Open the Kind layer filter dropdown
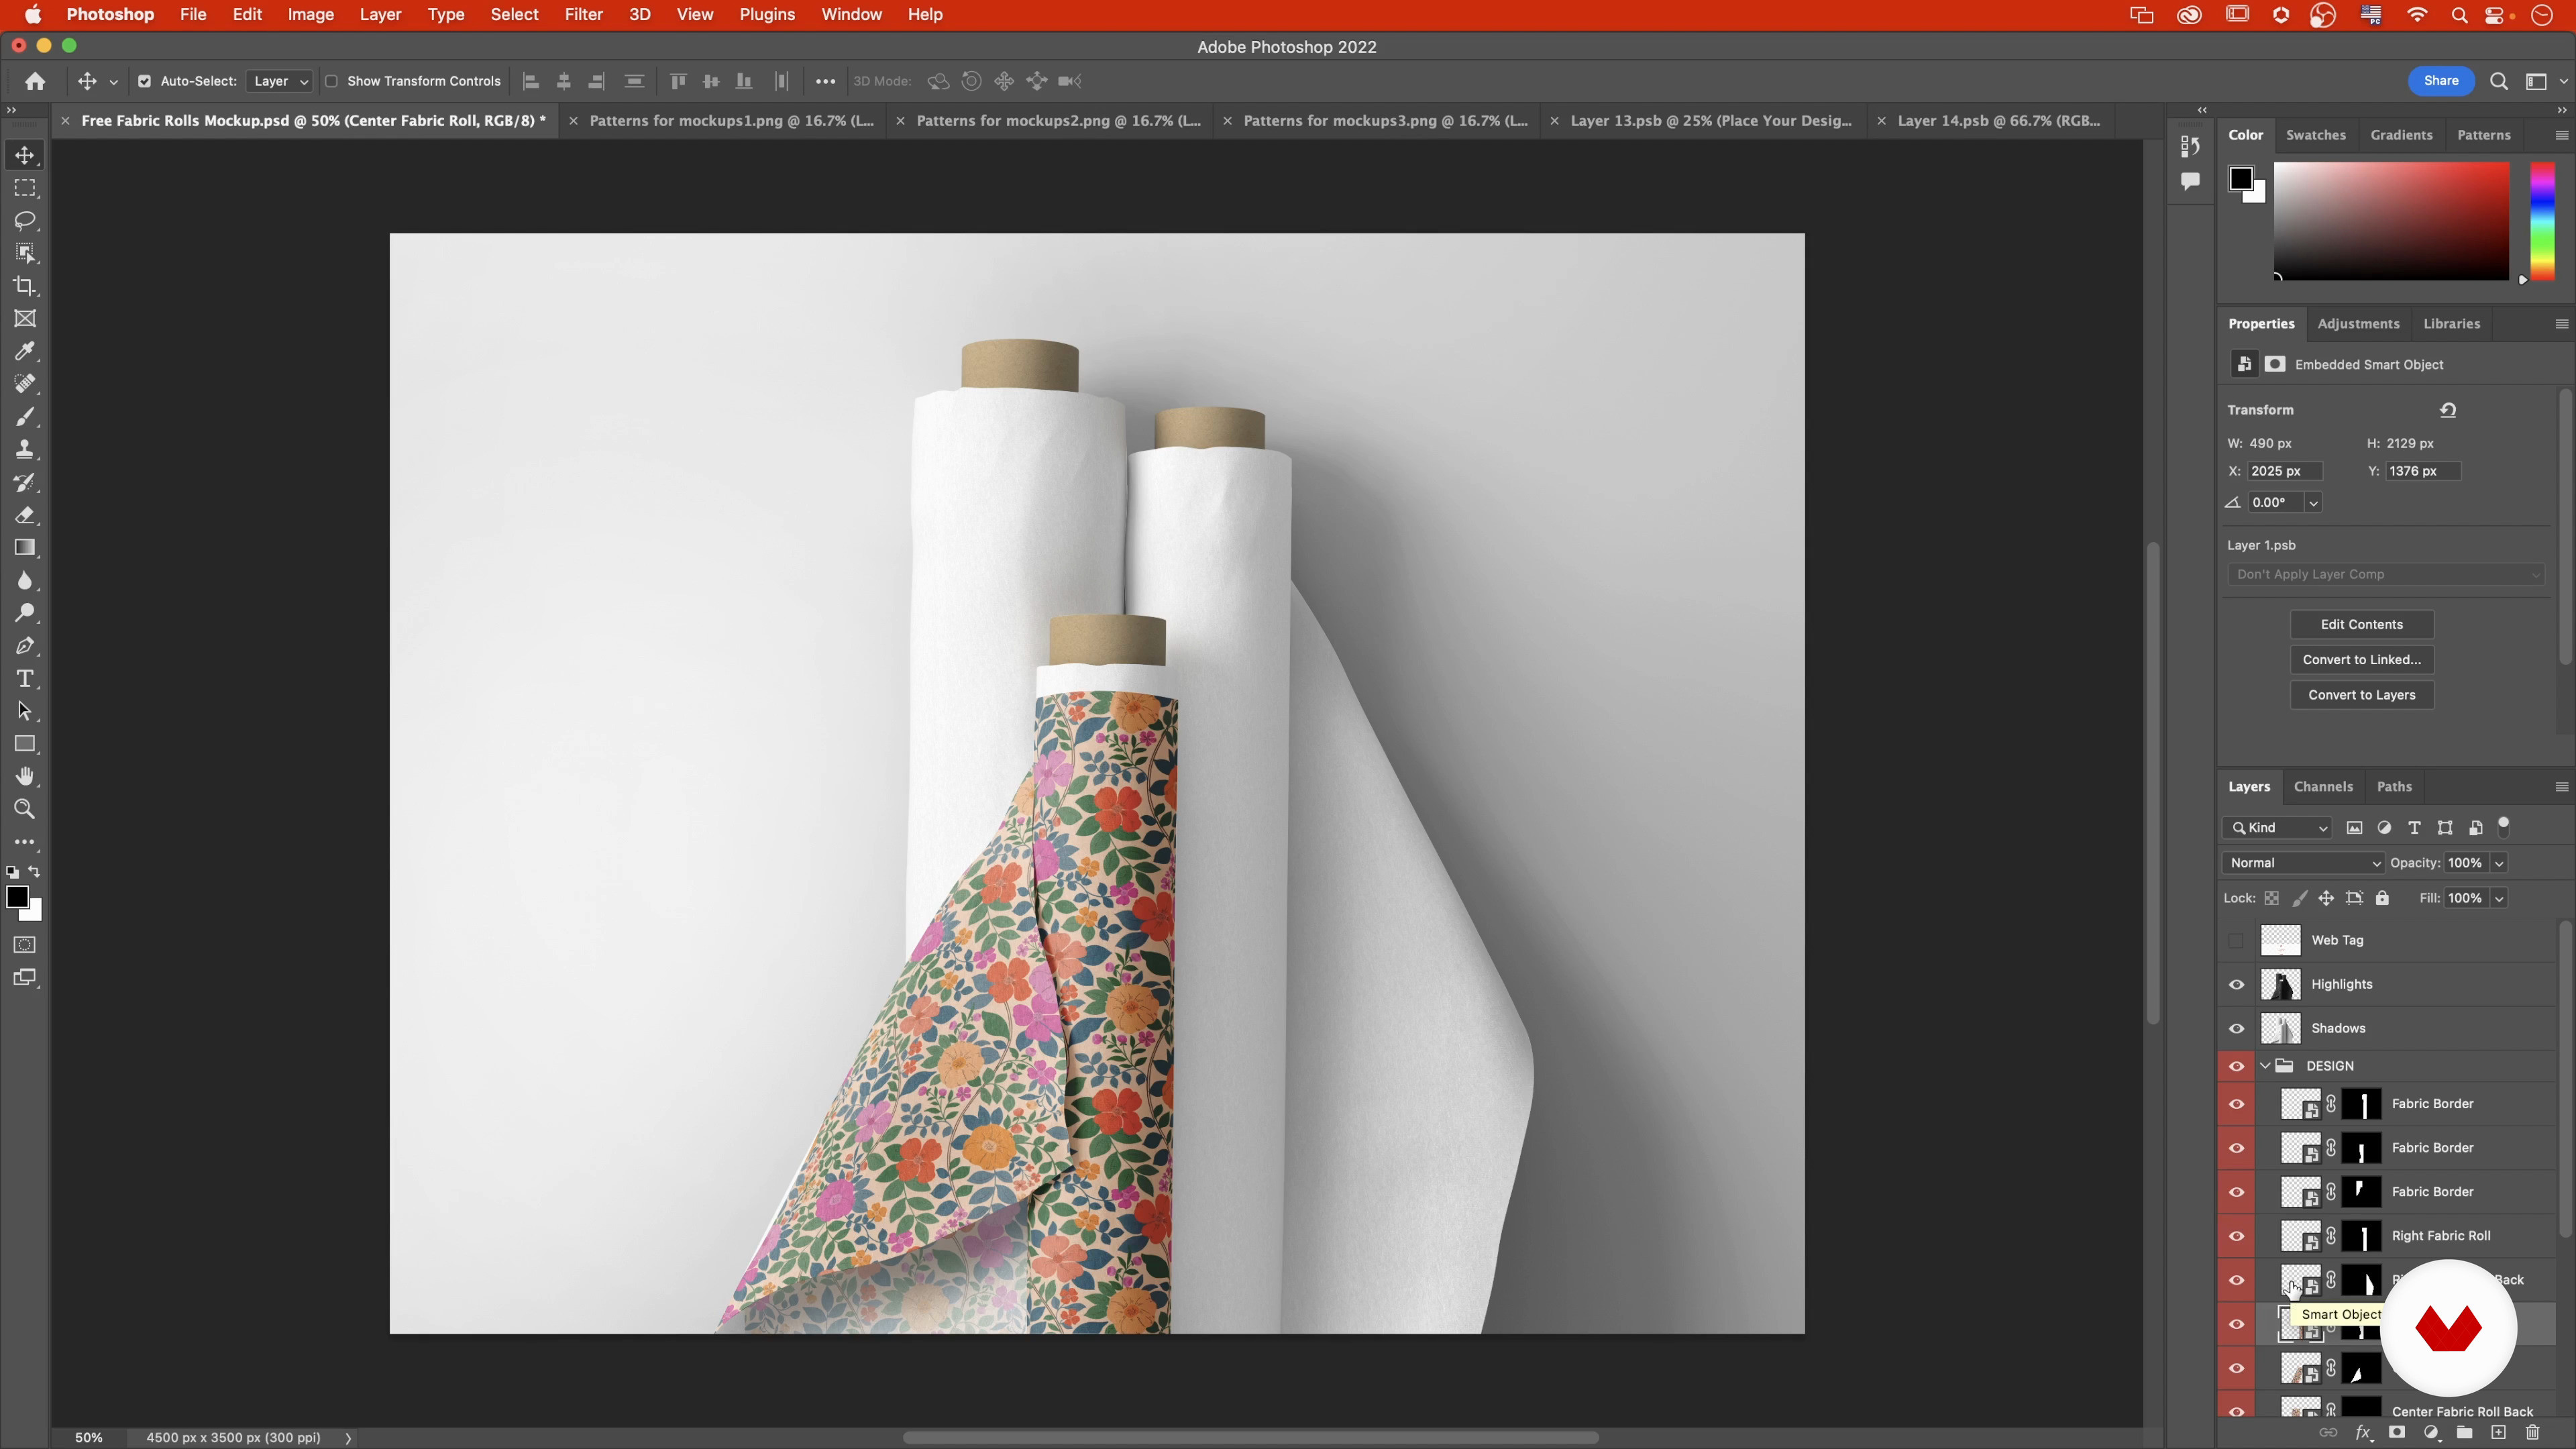 2277,828
